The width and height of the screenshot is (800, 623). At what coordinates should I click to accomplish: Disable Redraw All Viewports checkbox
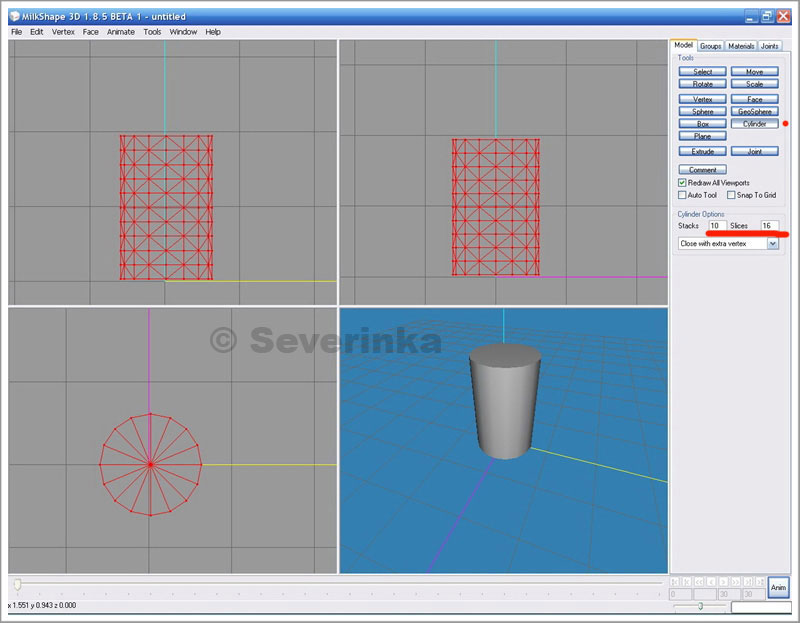click(x=682, y=183)
